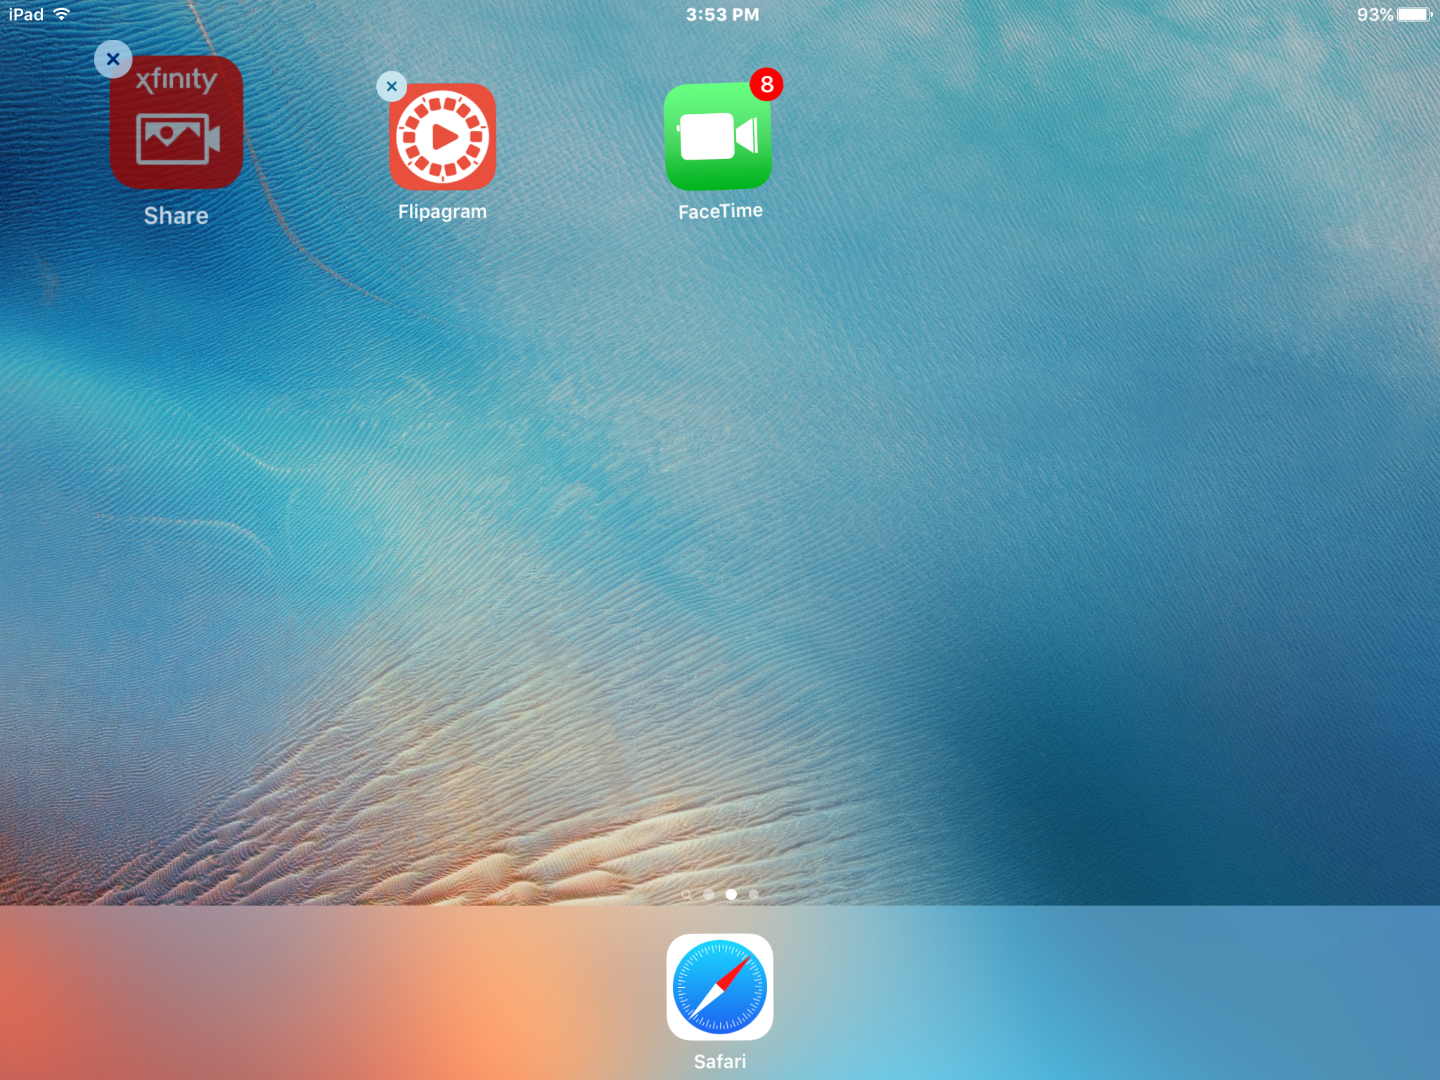Tap the battery icon in status bar

coord(1415,14)
